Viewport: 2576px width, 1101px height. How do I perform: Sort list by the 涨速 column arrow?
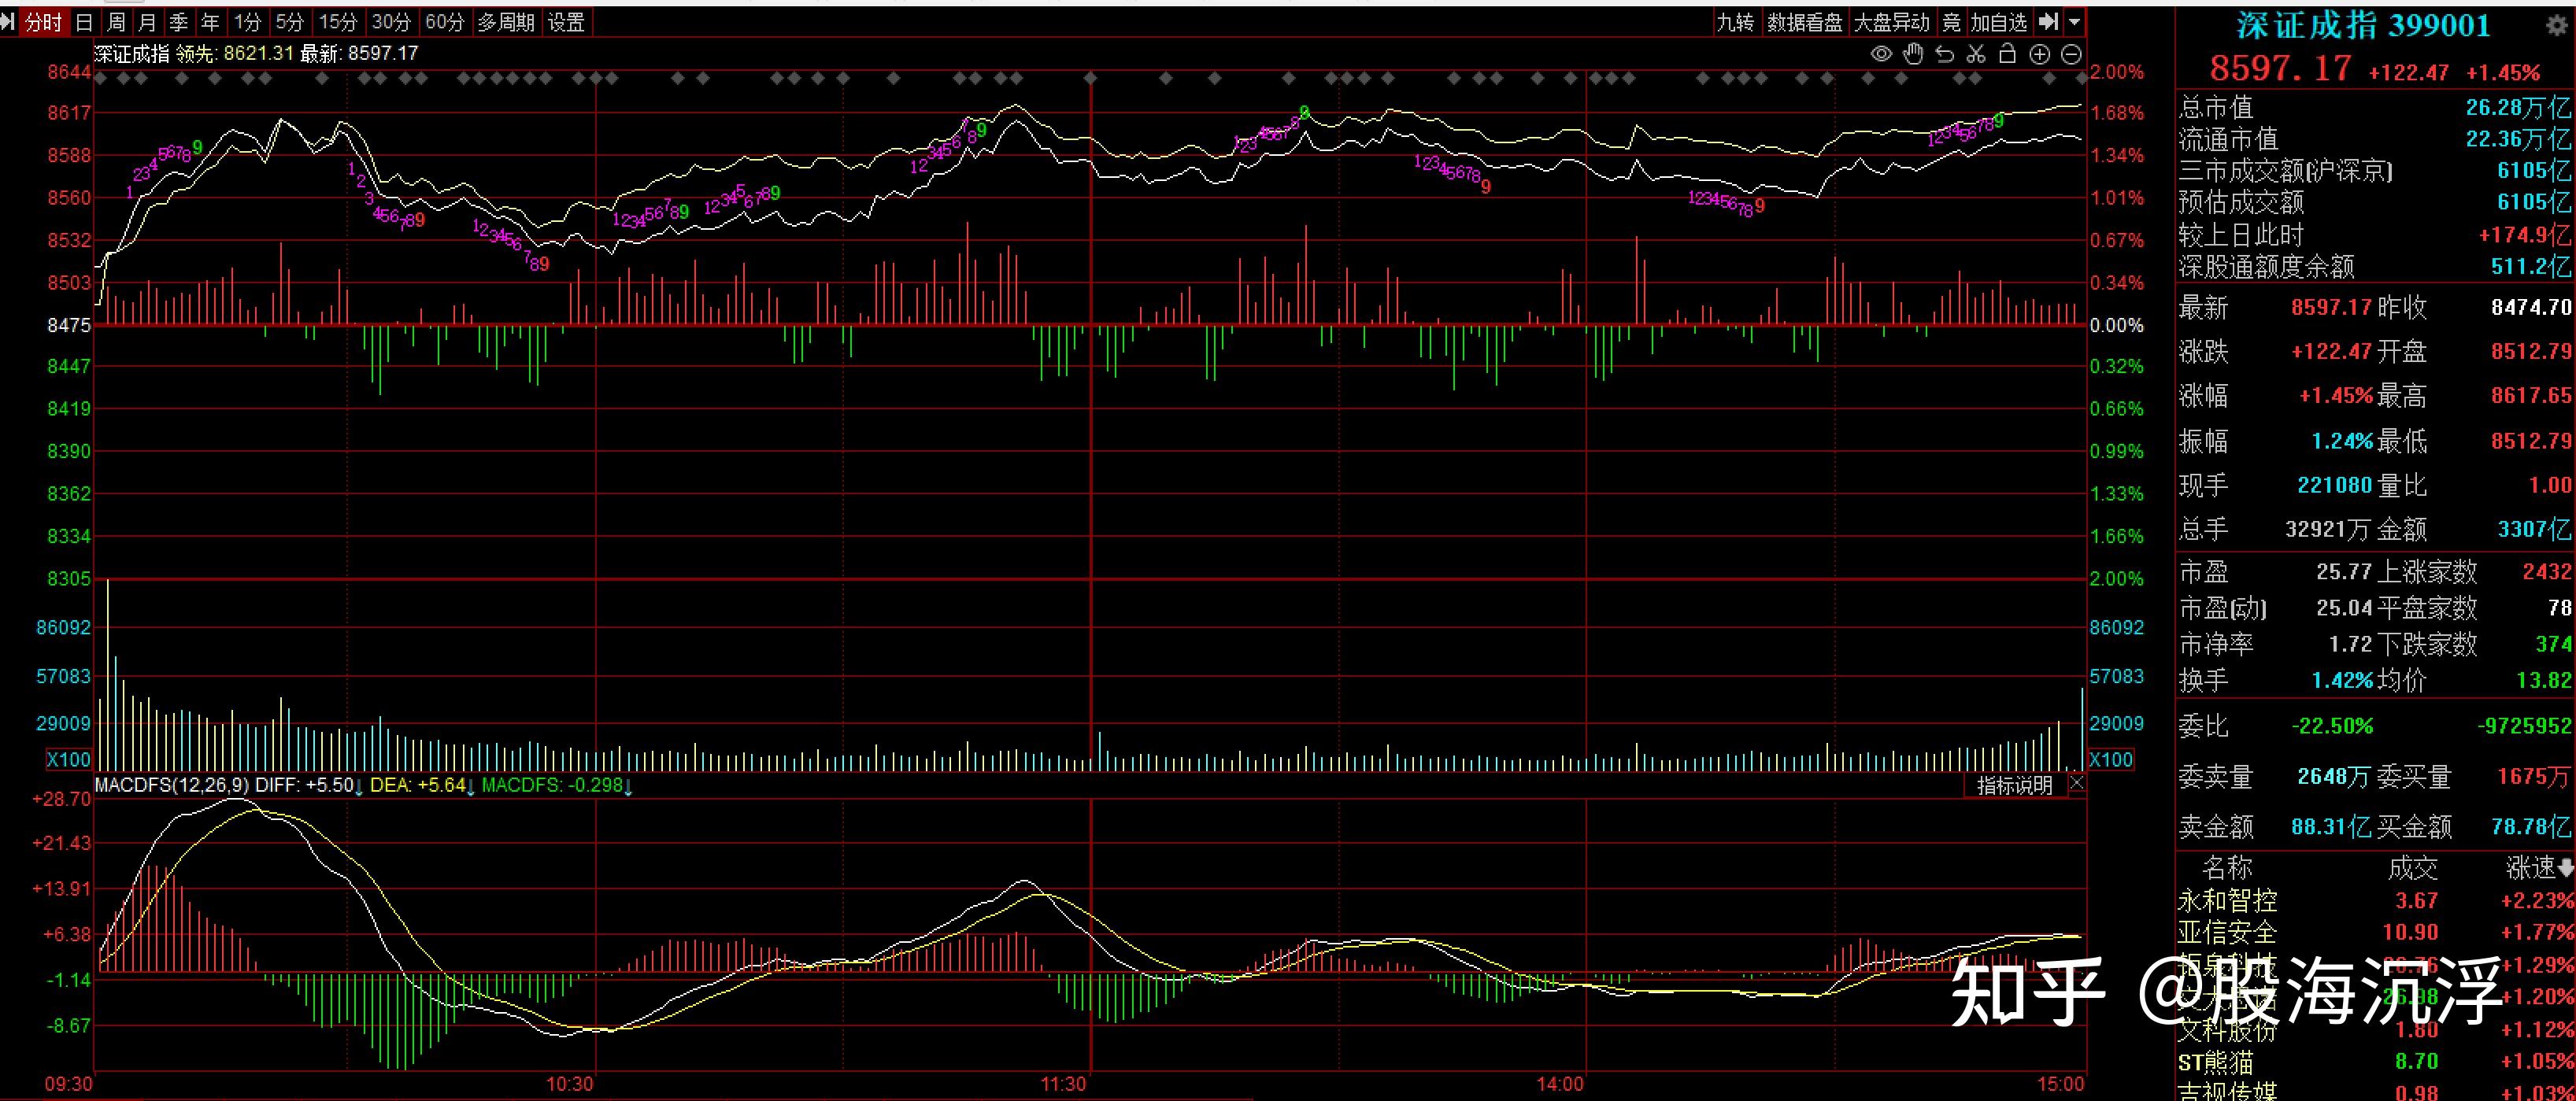pyautogui.click(x=2566, y=868)
